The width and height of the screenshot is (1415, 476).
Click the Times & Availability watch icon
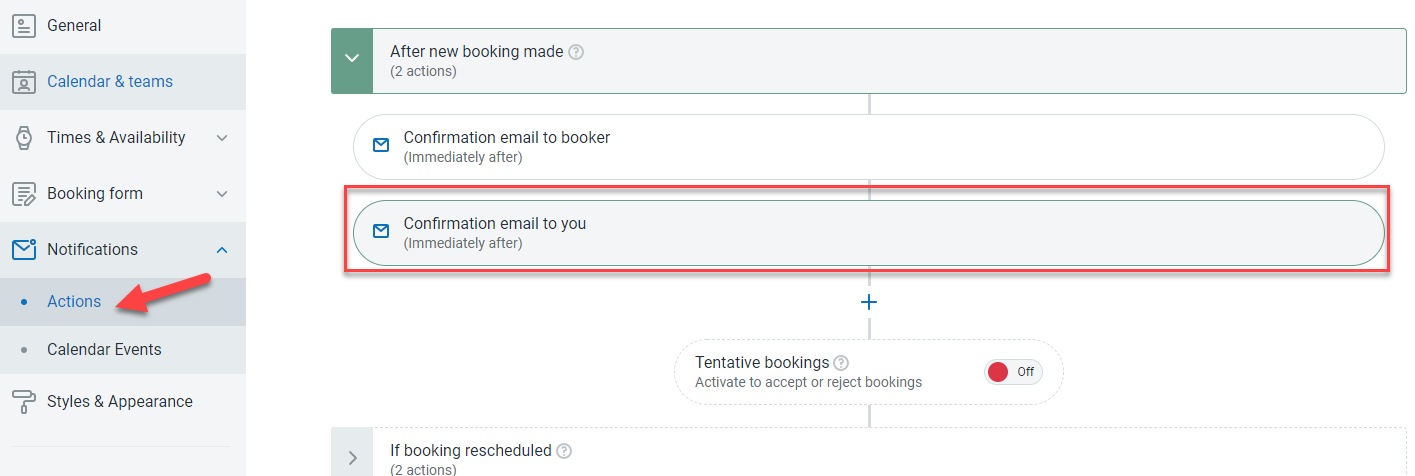tap(24, 138)
